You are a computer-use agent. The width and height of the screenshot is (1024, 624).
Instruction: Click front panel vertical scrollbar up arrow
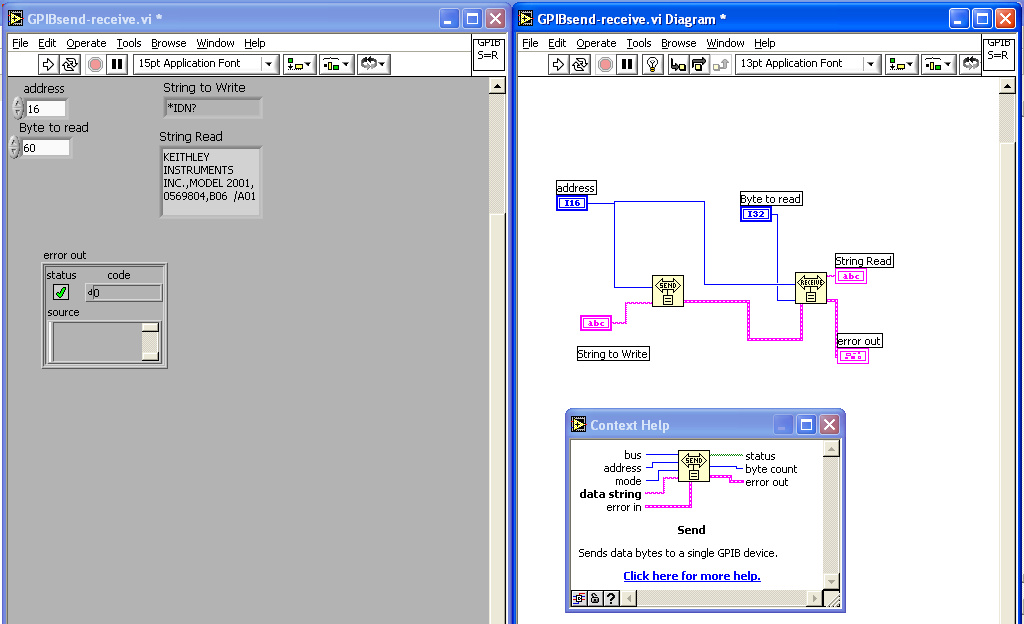pyautogui.click(x=497, y=86)
